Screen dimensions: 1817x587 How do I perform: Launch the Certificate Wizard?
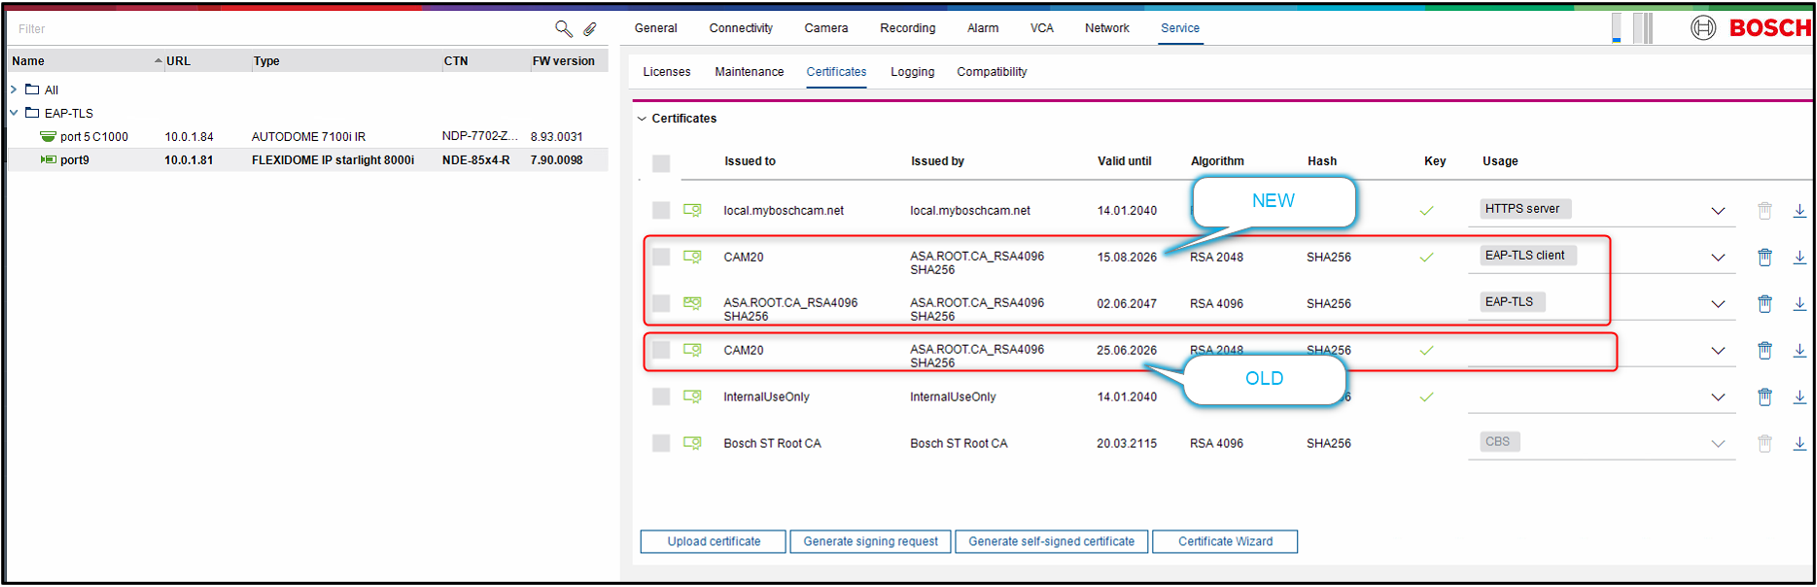tap(1224, 541)
